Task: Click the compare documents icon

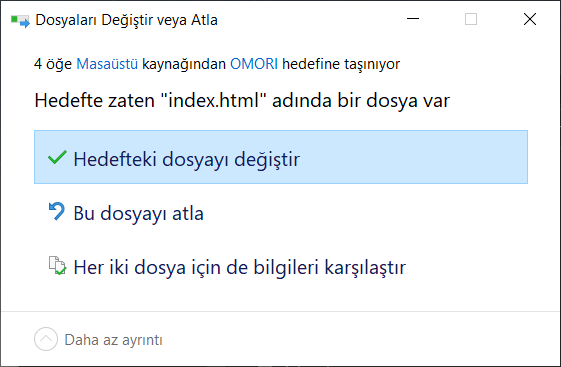Action: tap(57, 266)
